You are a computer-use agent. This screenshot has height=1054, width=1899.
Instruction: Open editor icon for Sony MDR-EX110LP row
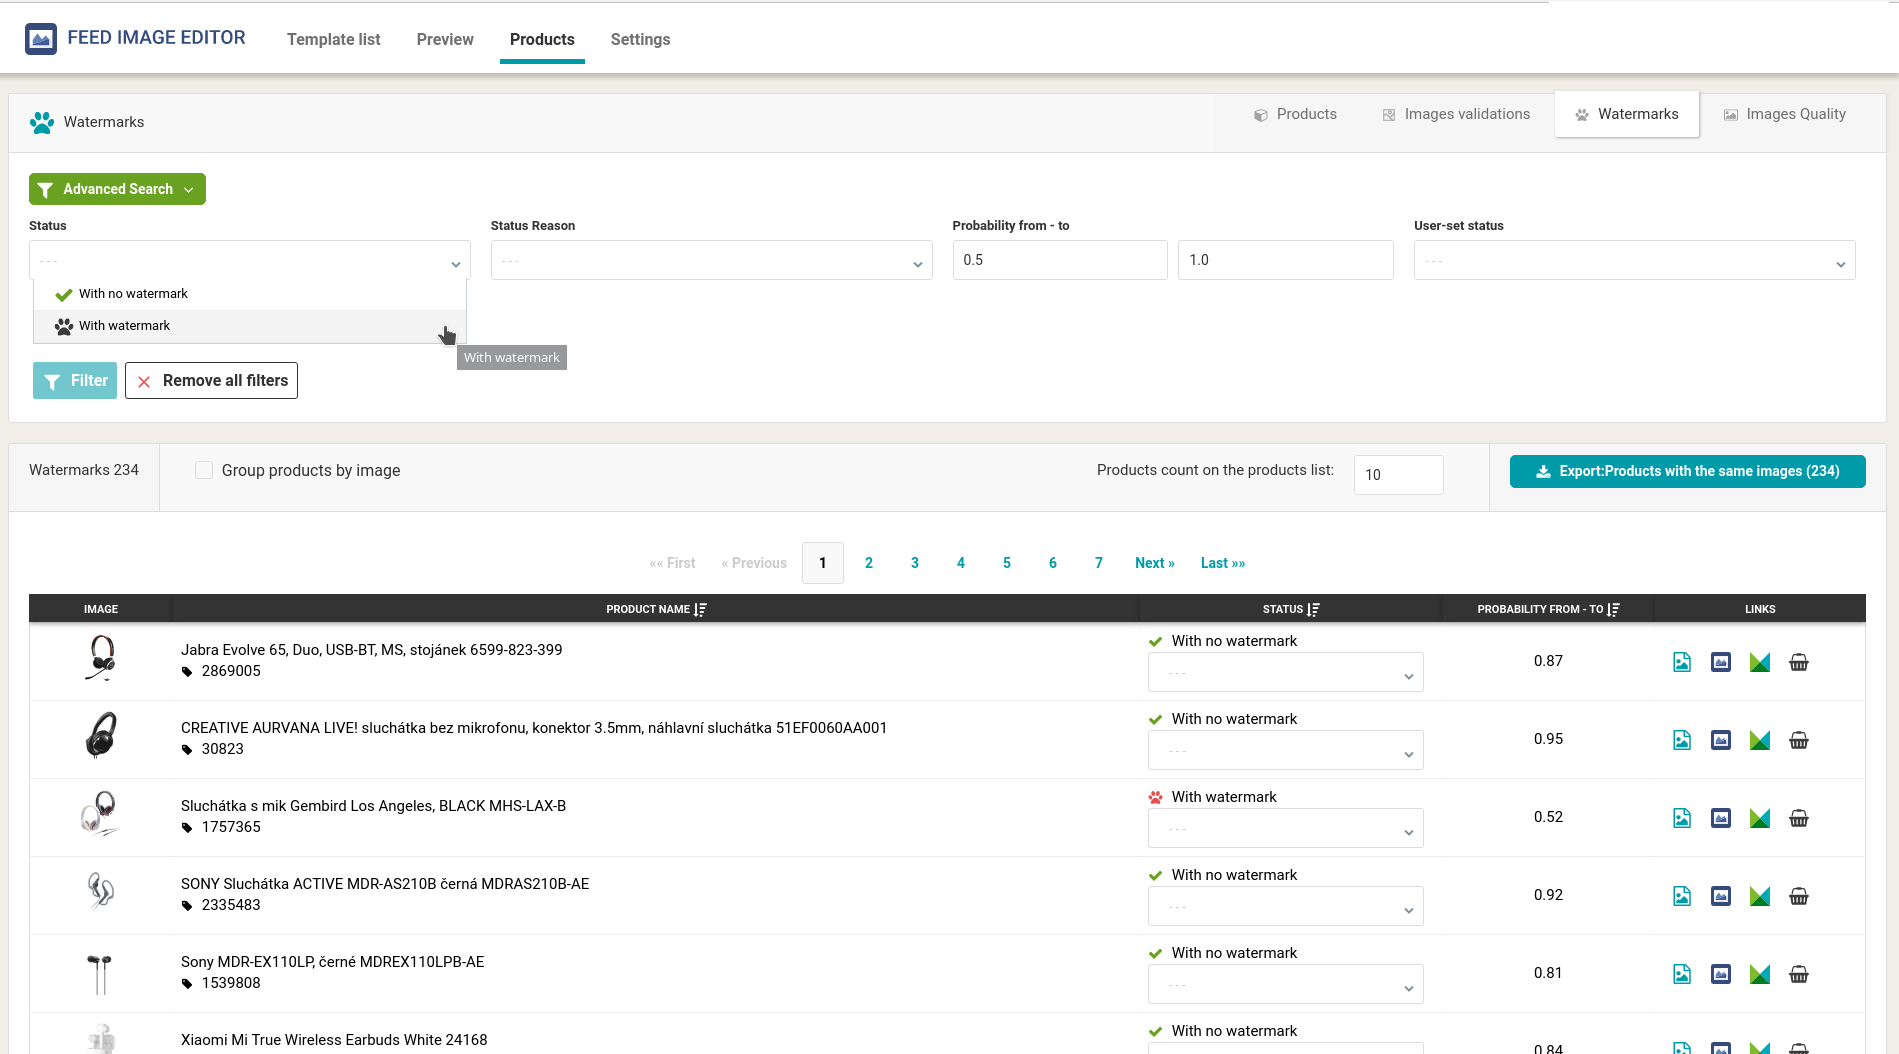pos(1721,974)
